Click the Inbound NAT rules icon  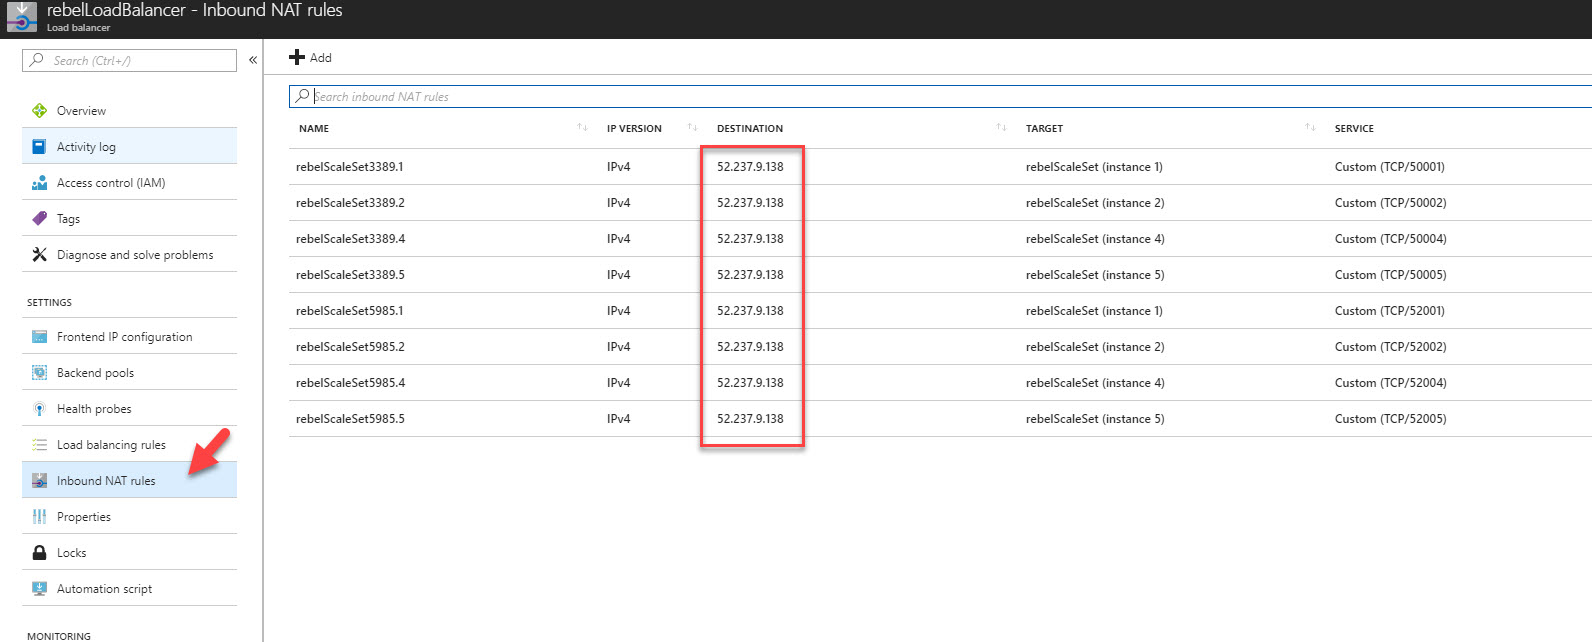(x=39, y=481)
